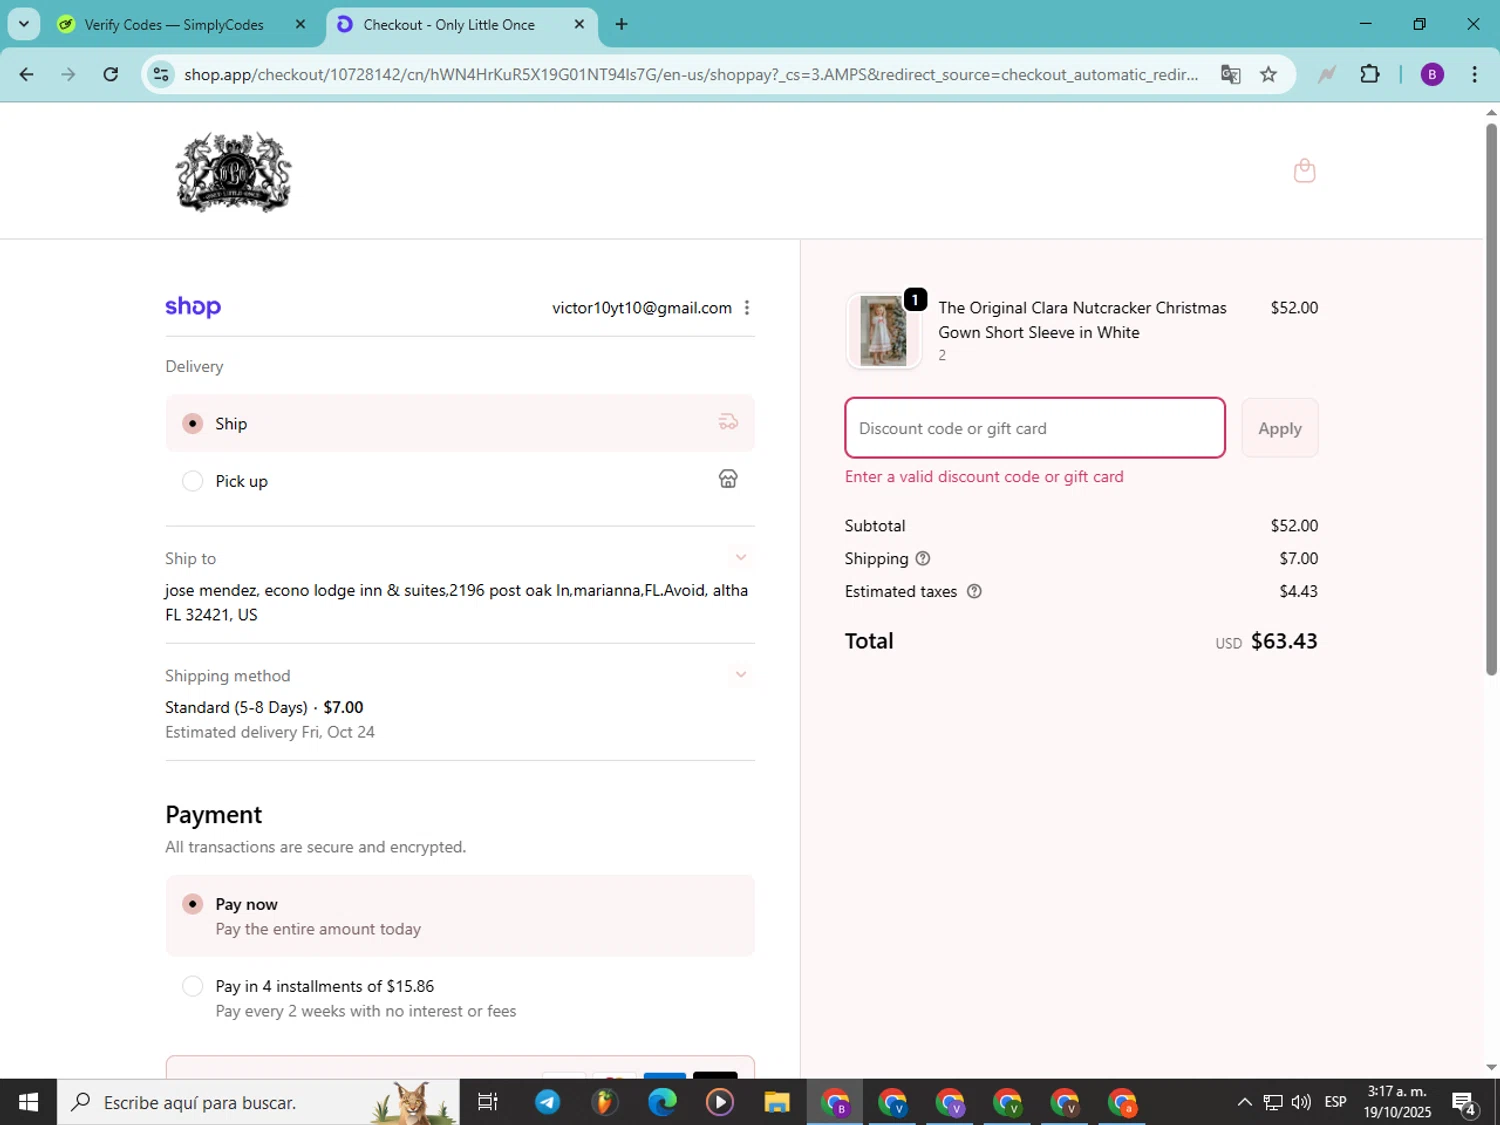Open the volume control in tray
This screenshot has width=1500, height=1125.
[1301, 1102]
